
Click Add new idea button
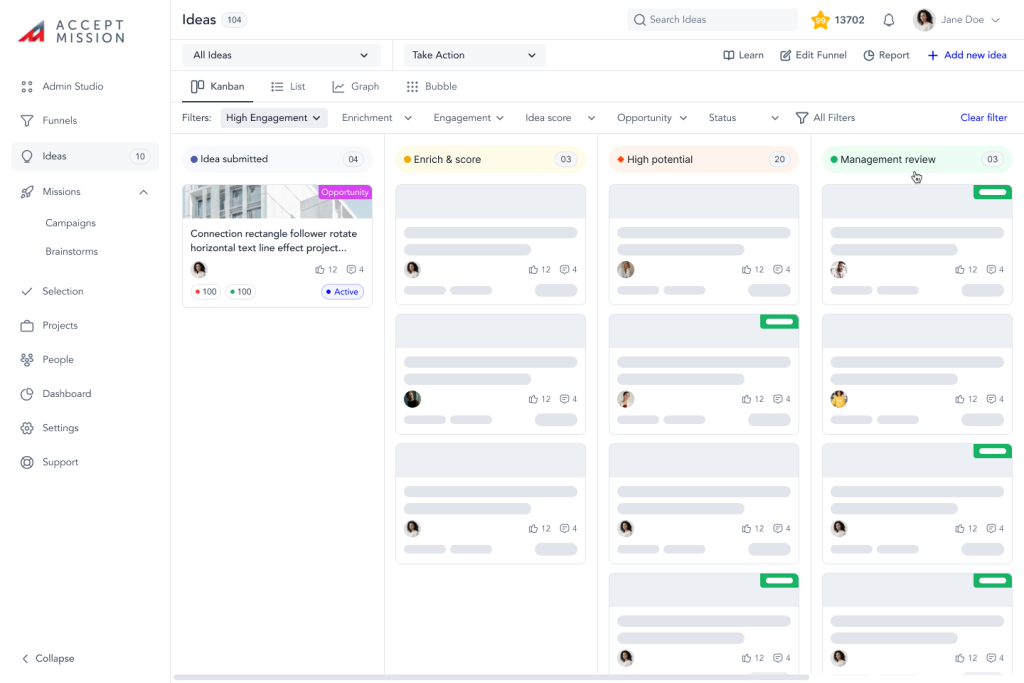pyautogui.click(x=966, y=55)
